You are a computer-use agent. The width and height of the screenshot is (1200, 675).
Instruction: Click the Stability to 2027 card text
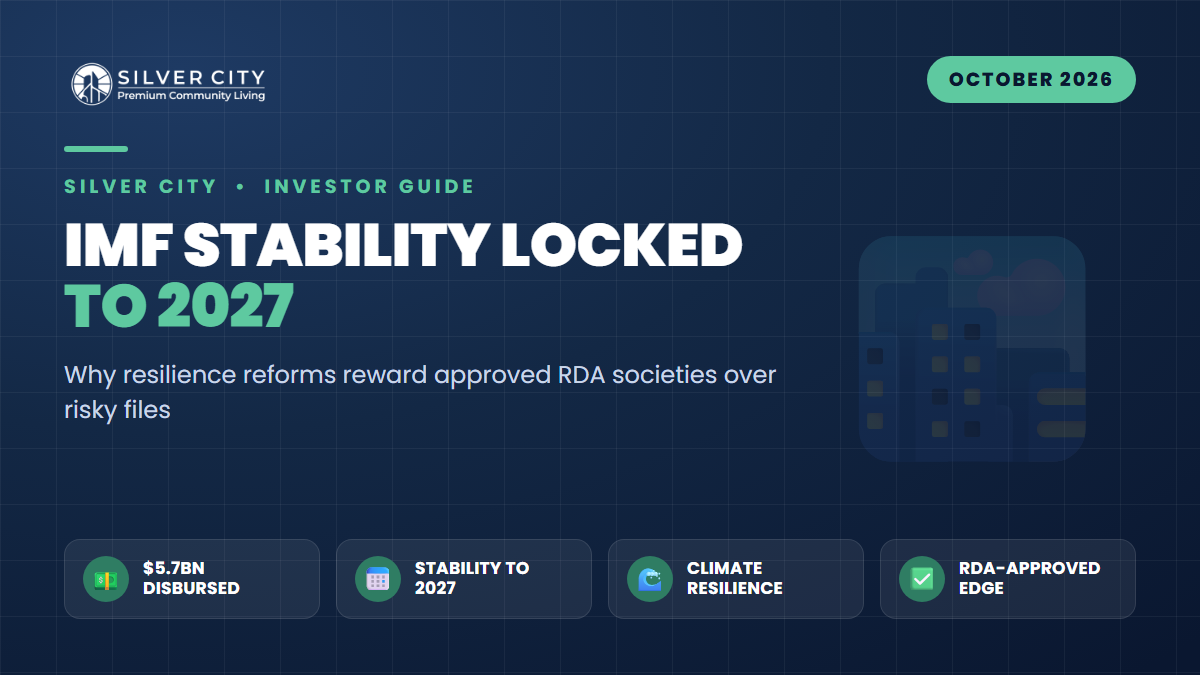[472, 578]
